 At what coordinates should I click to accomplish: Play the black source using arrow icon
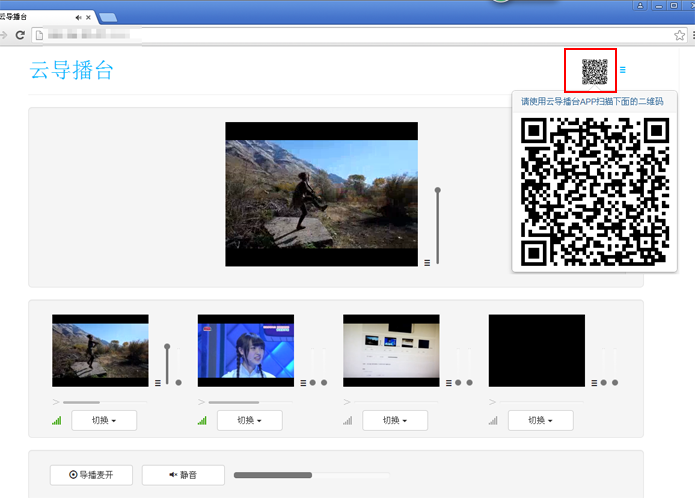(x=492, y=402)
